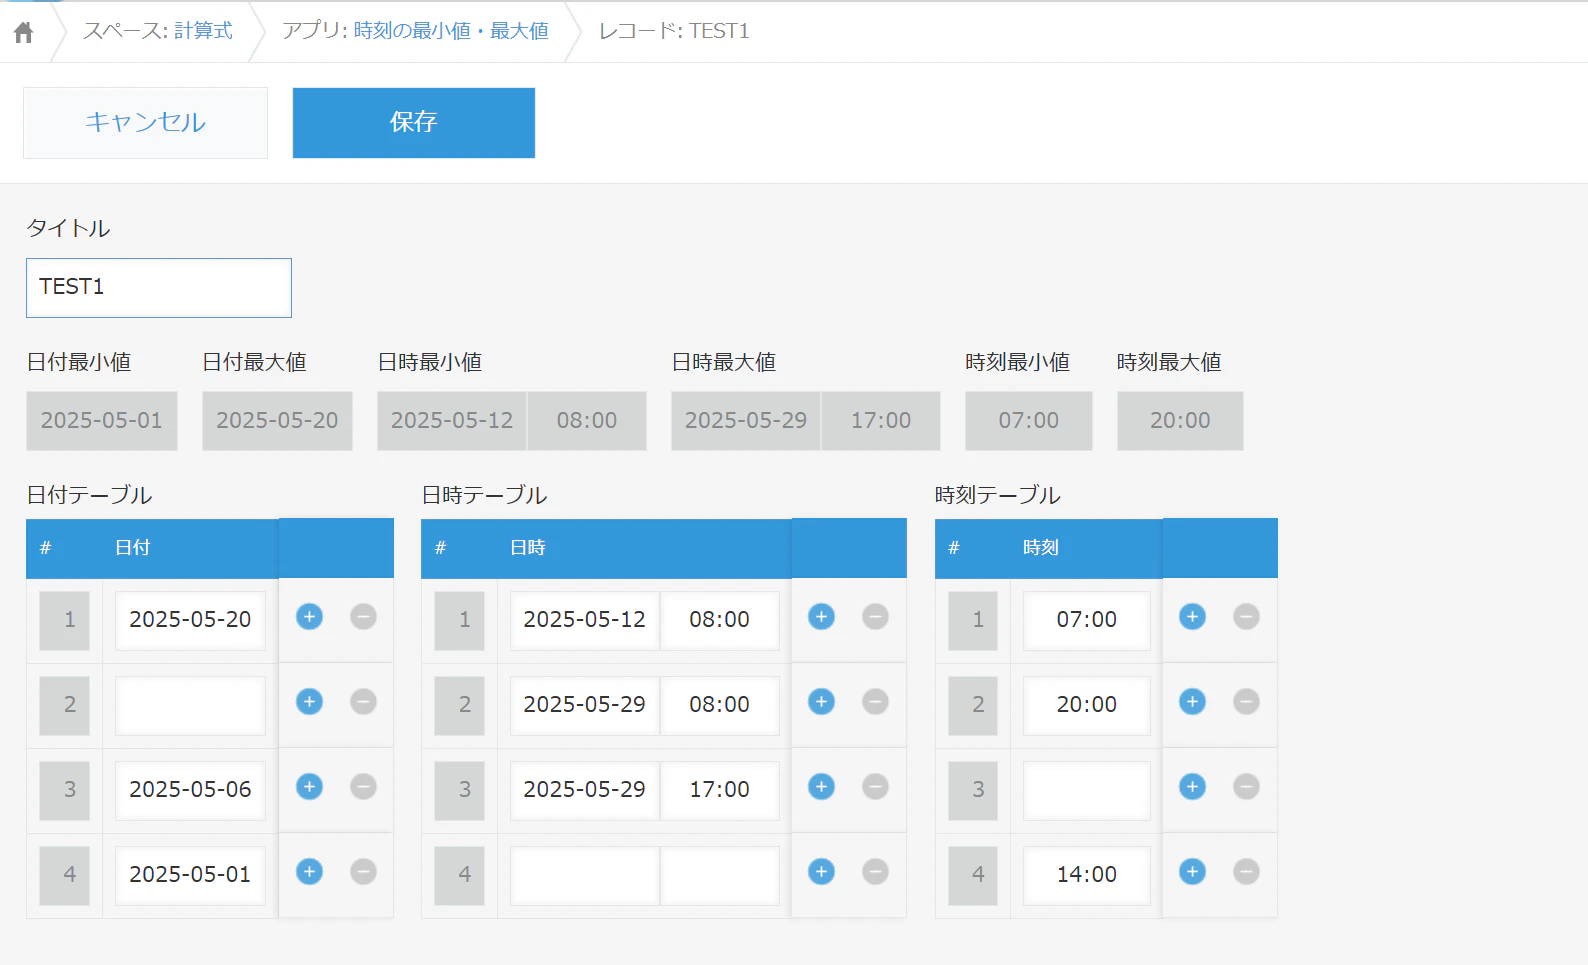The image size is (1588, 965).
Task: Add row after 07:00 in time table
Action: [x=1192, y=617]
